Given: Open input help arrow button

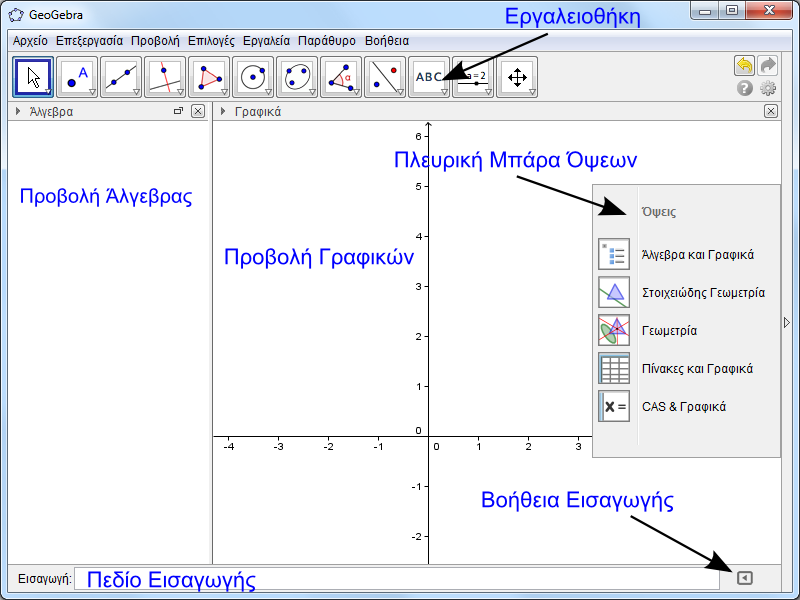Looking at the screenshot, I should [744, 578].
